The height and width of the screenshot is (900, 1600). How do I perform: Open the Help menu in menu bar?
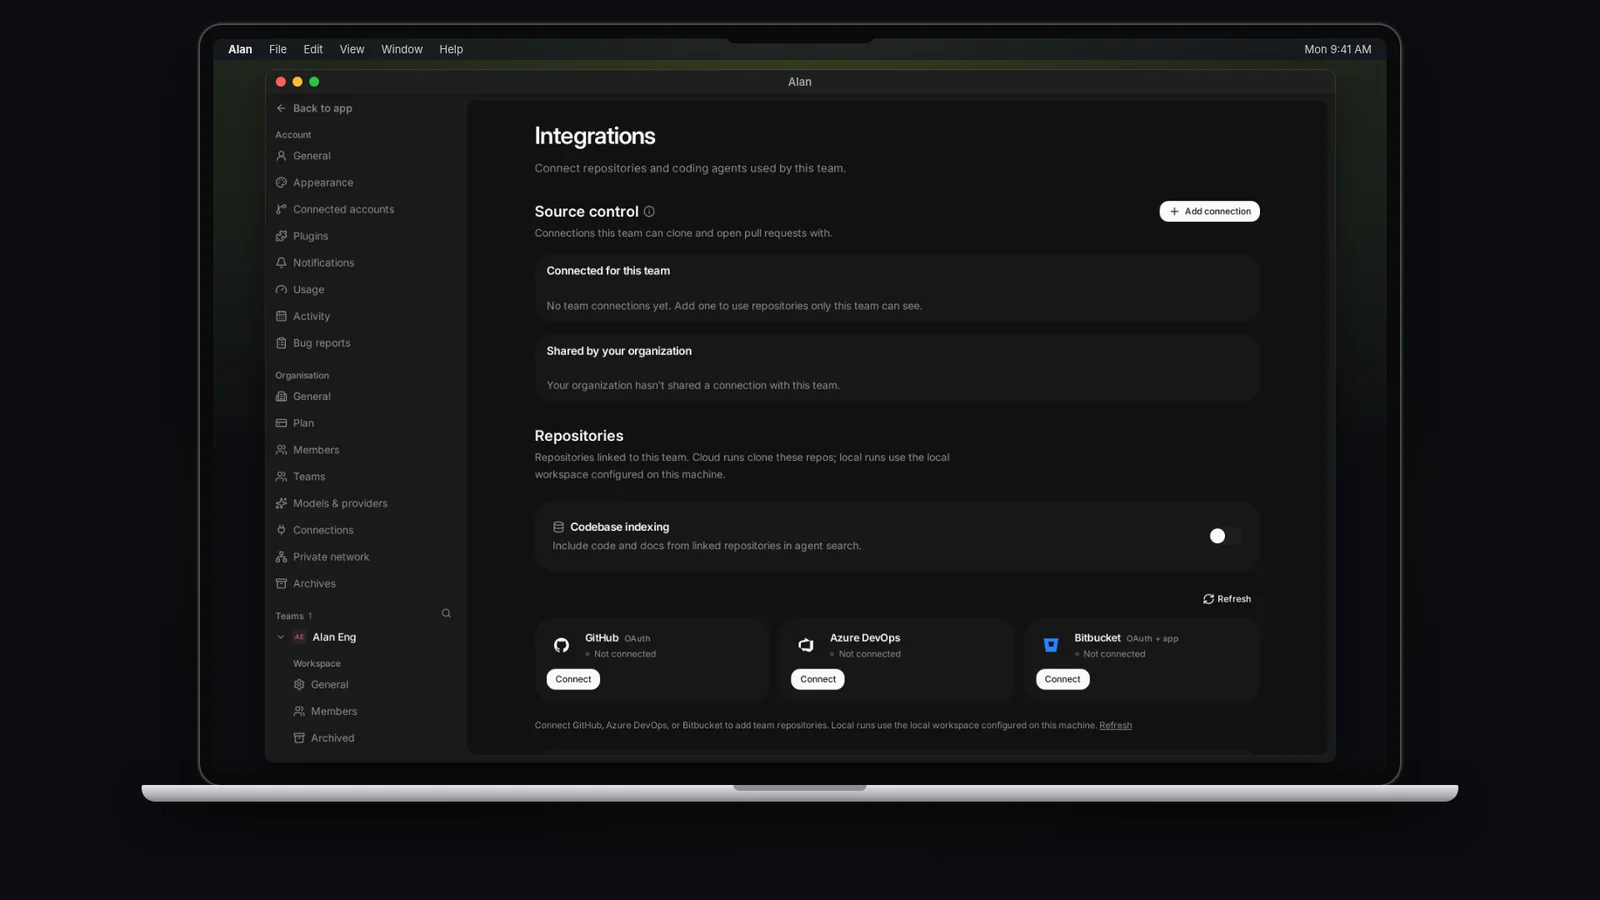451,49
